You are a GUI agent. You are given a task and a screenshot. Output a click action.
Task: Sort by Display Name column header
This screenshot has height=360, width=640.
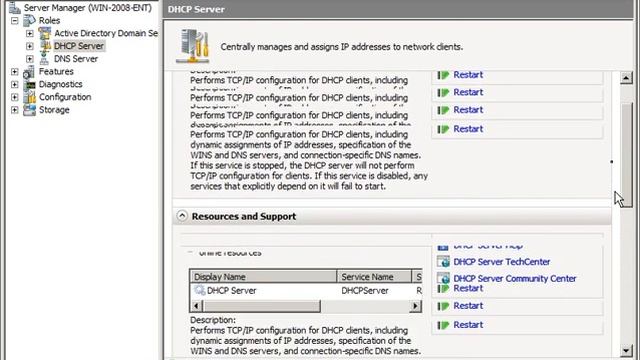(x=264, y=277)
